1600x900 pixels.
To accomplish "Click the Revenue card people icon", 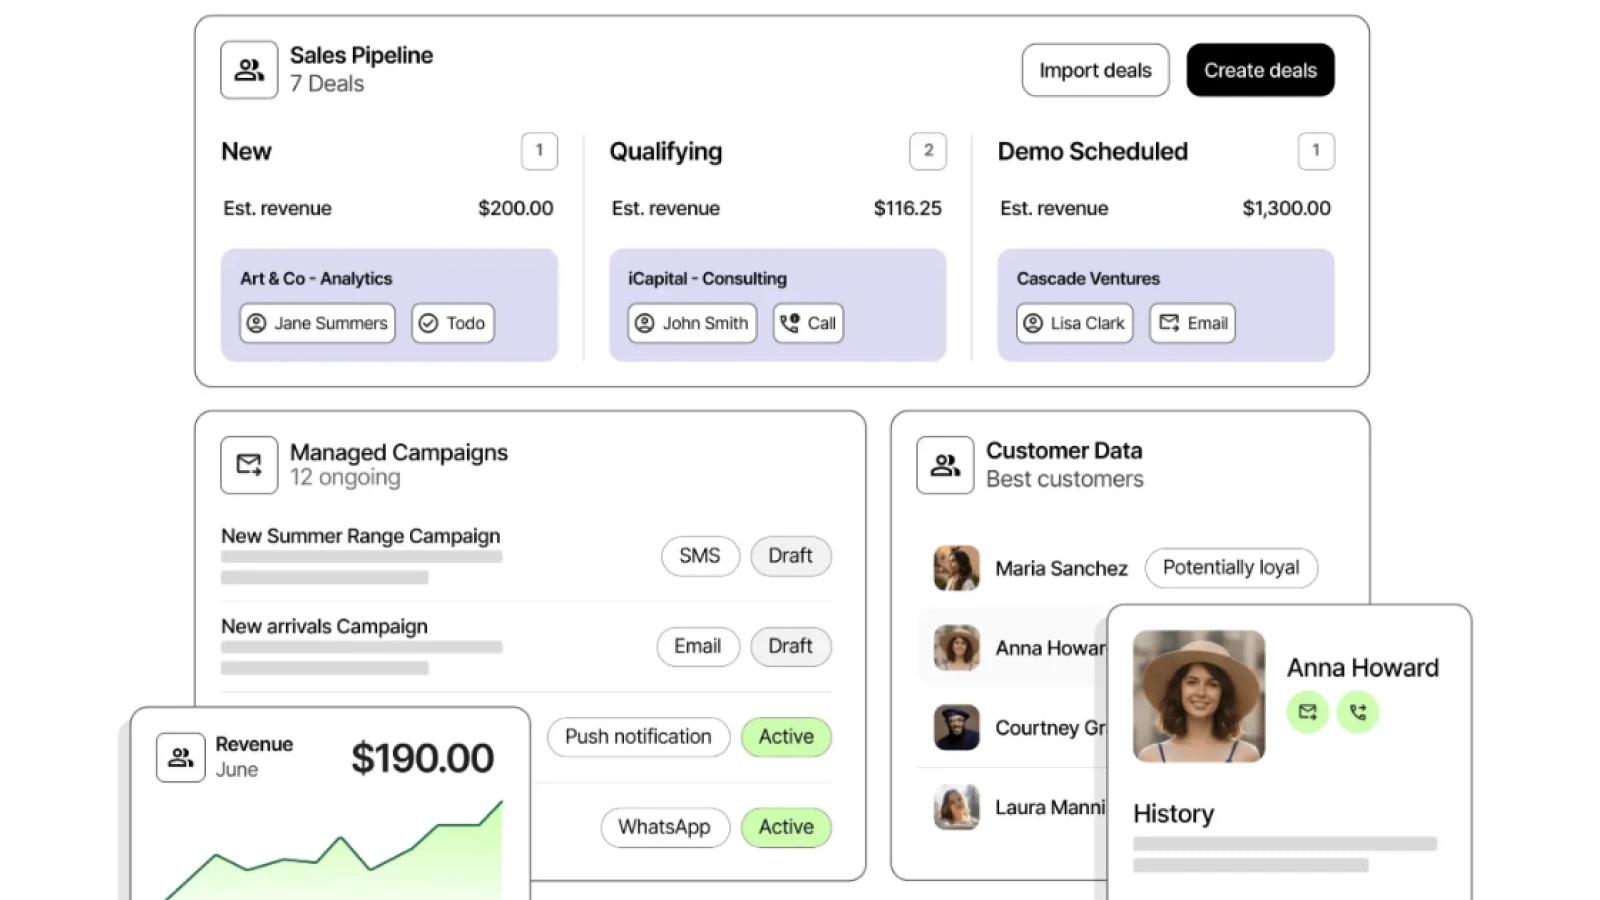I will click(181, 757).
